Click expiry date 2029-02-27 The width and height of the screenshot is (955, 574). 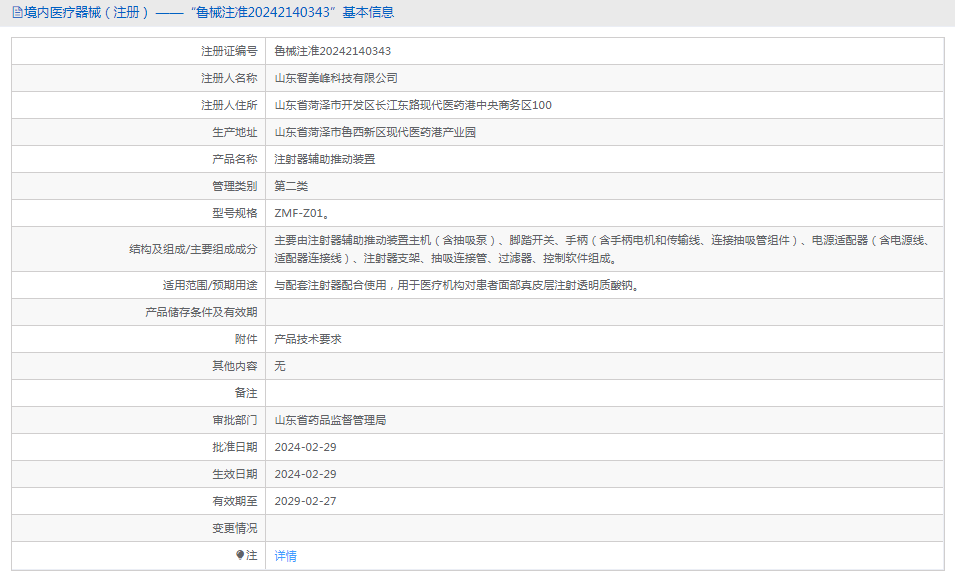(x=305, y=501)
